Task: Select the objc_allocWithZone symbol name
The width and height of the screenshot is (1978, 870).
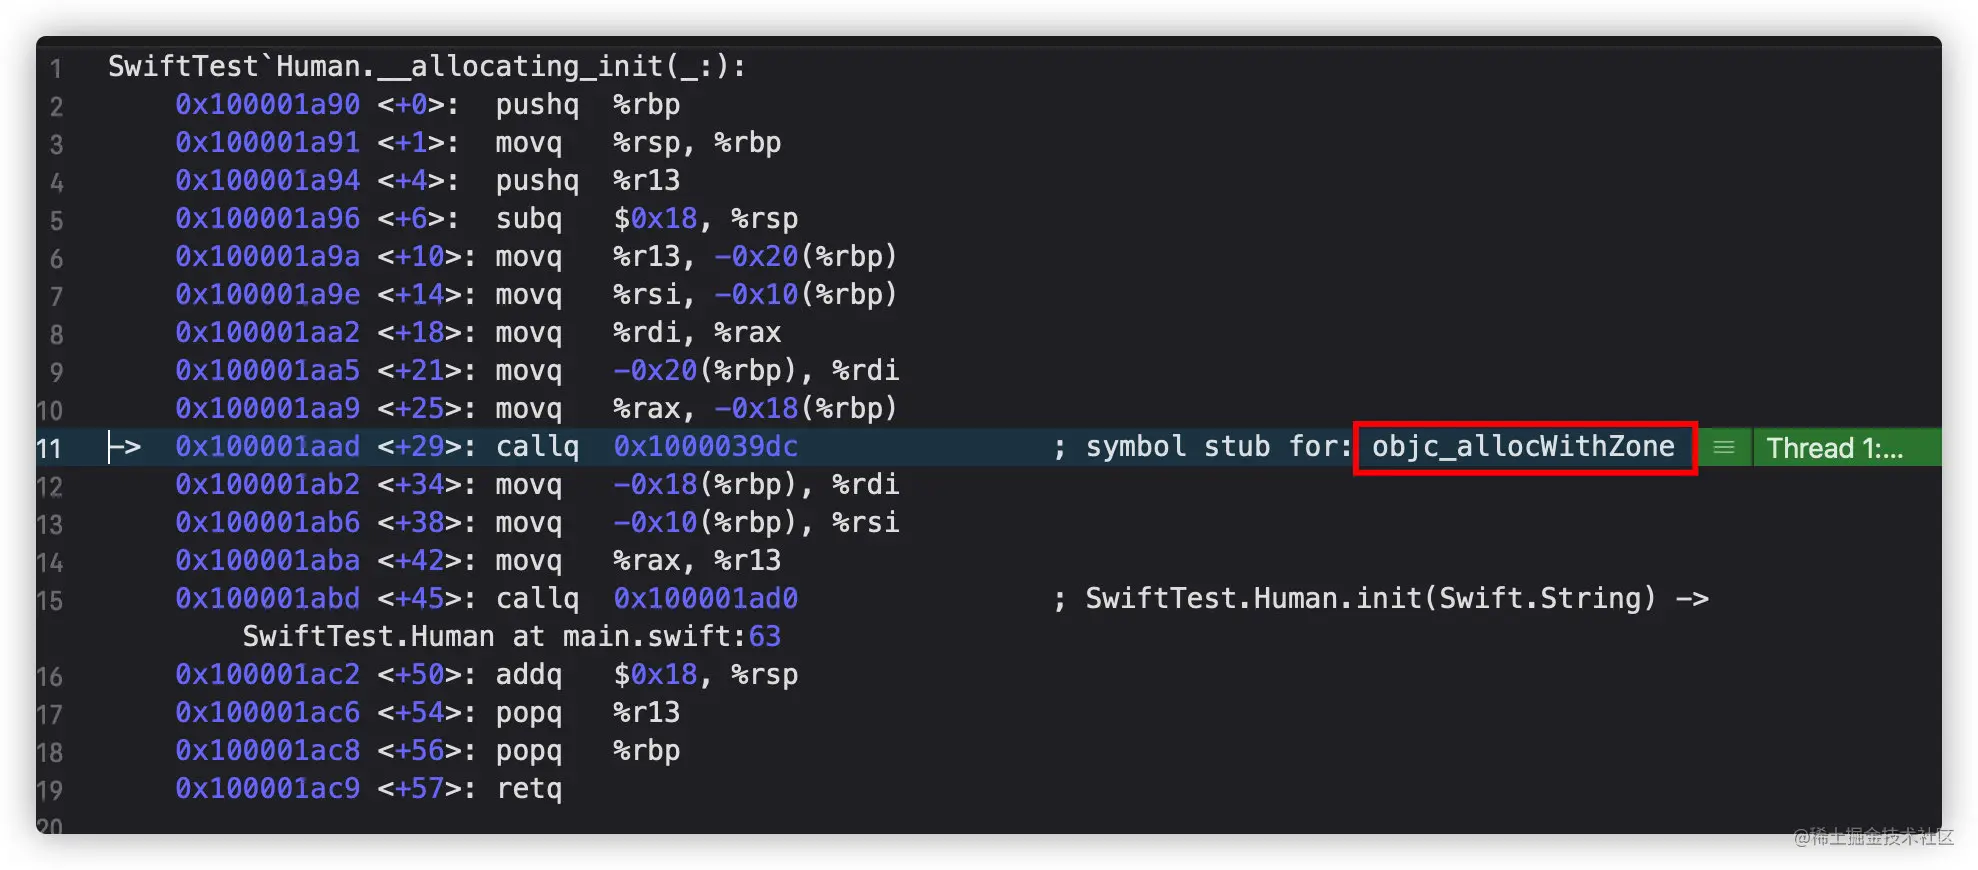Action: [1523, 447]
